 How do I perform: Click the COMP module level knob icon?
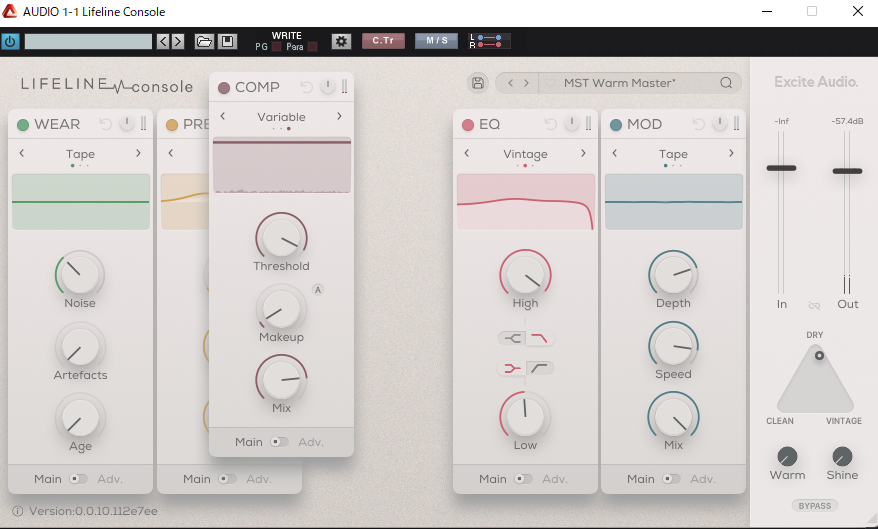[328, 86]
